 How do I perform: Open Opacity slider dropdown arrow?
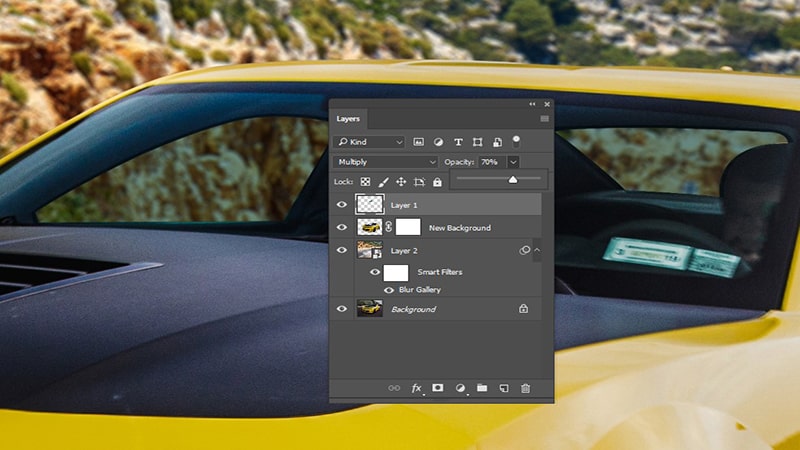(513, 162)
